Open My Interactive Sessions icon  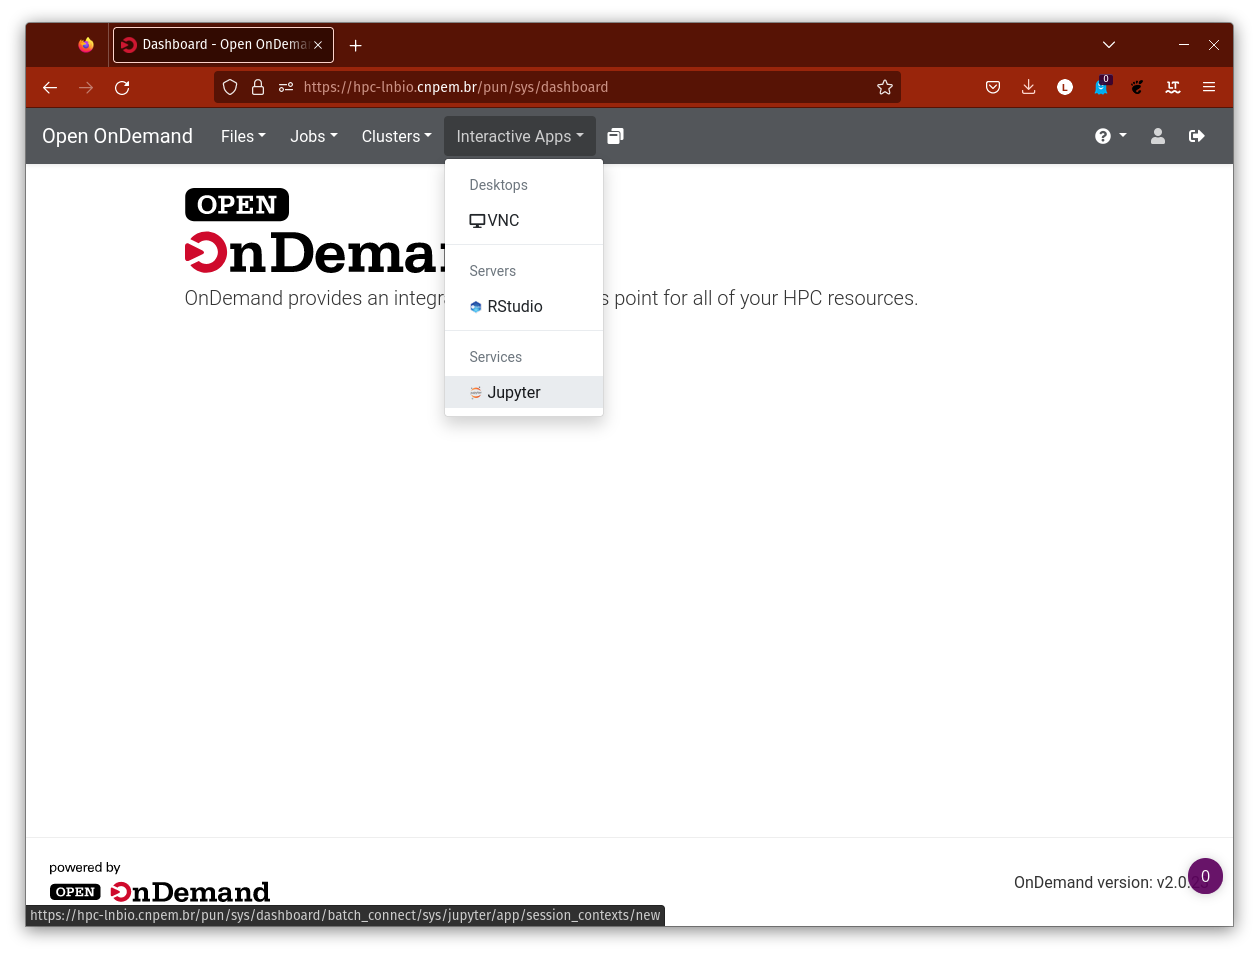coord(615,136)
